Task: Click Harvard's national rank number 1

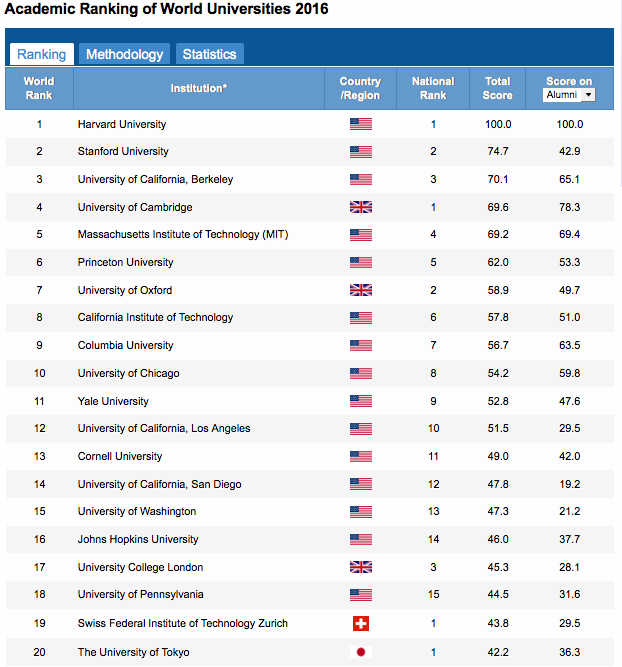Action: point(433,125)
